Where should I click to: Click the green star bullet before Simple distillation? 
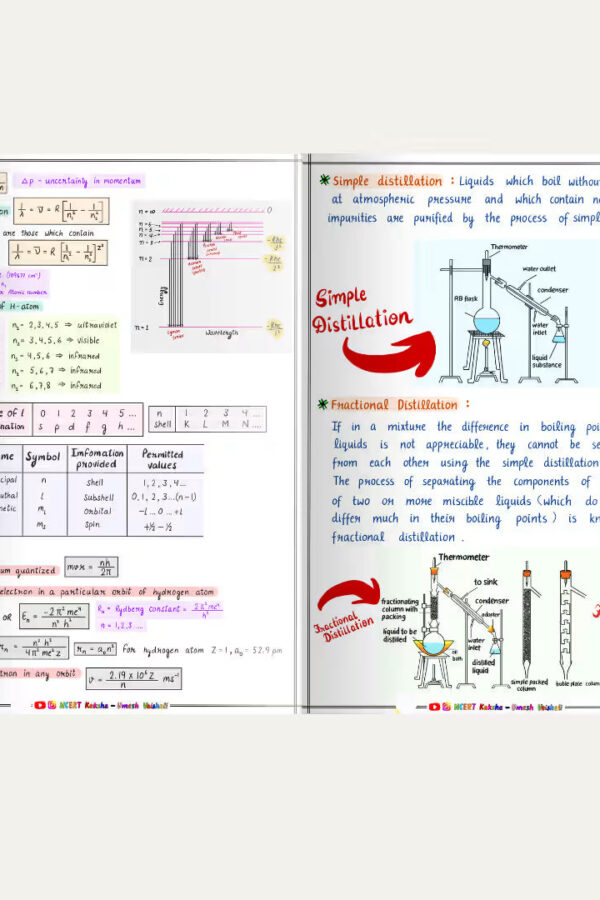click(x=324, y=180)
